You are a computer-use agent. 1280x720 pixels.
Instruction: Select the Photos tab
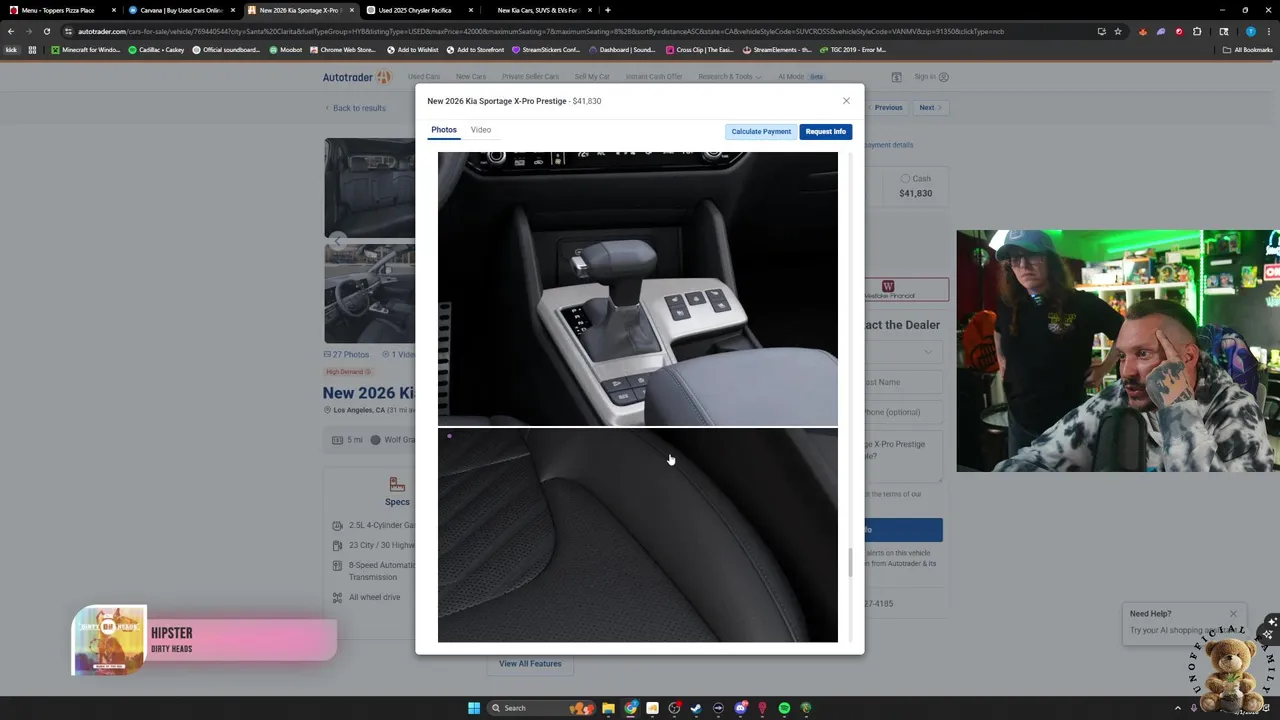pyautogui.click(x=444, y=130)
